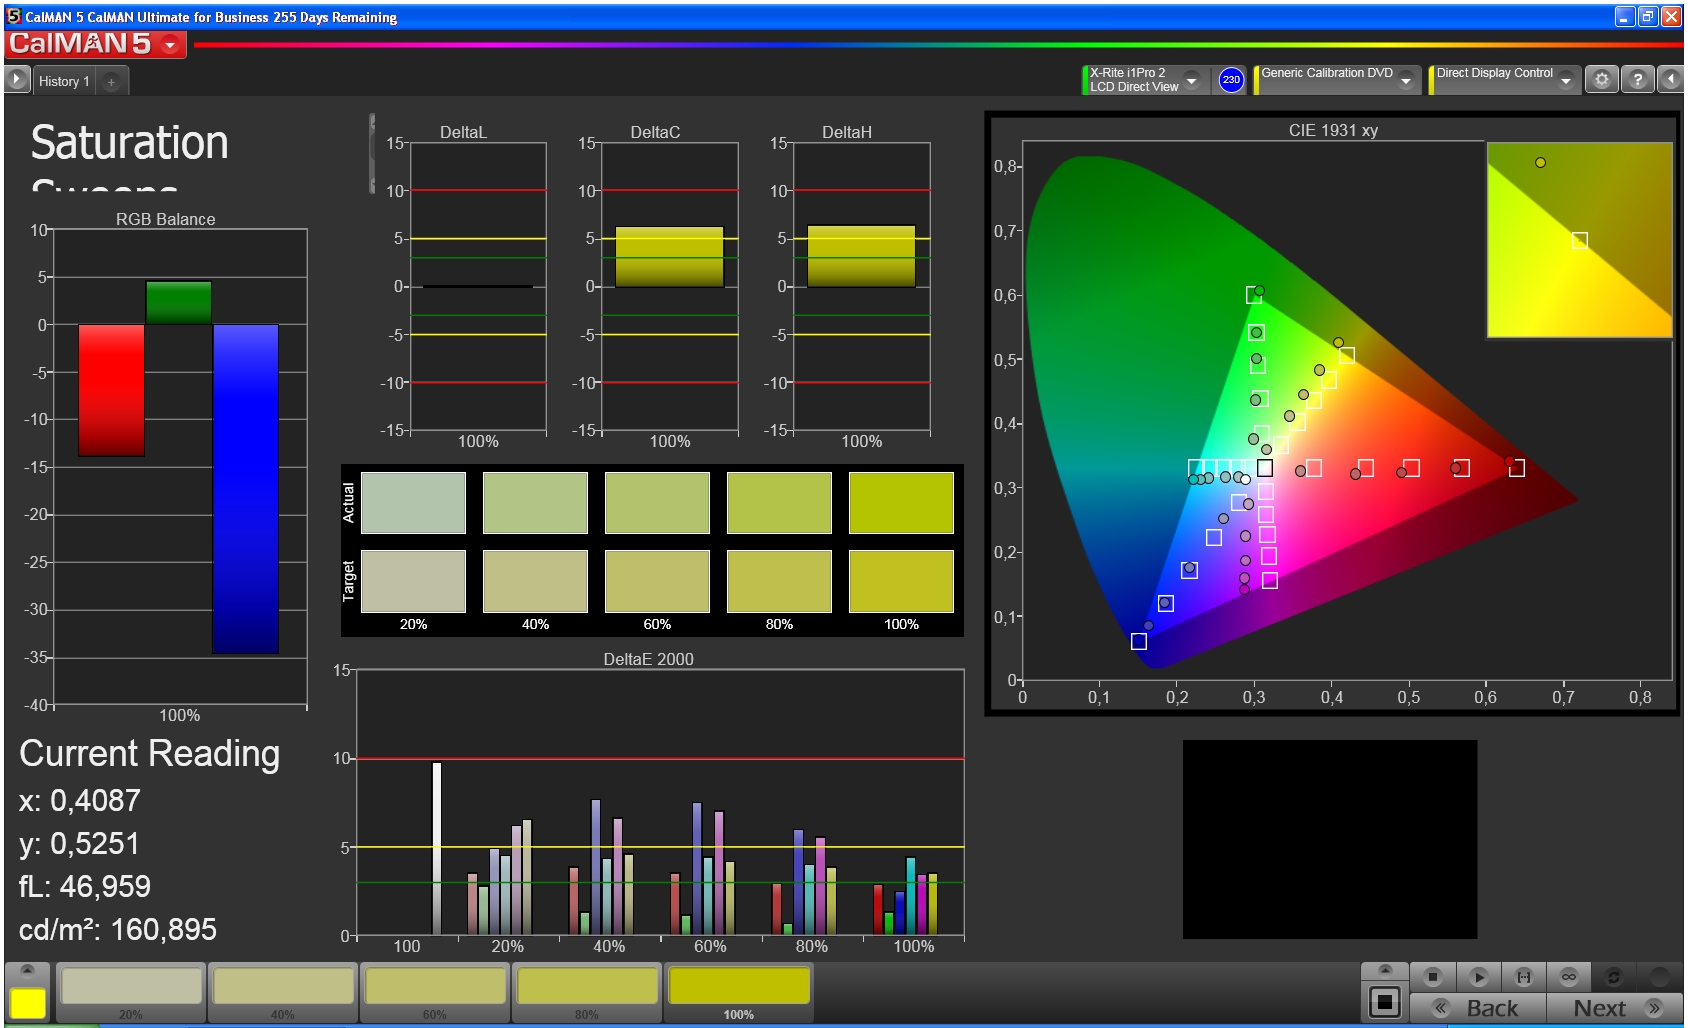Click the Back navigation button
This screenshot has height=1028, width=1688.
[x=1478, y=1008]
